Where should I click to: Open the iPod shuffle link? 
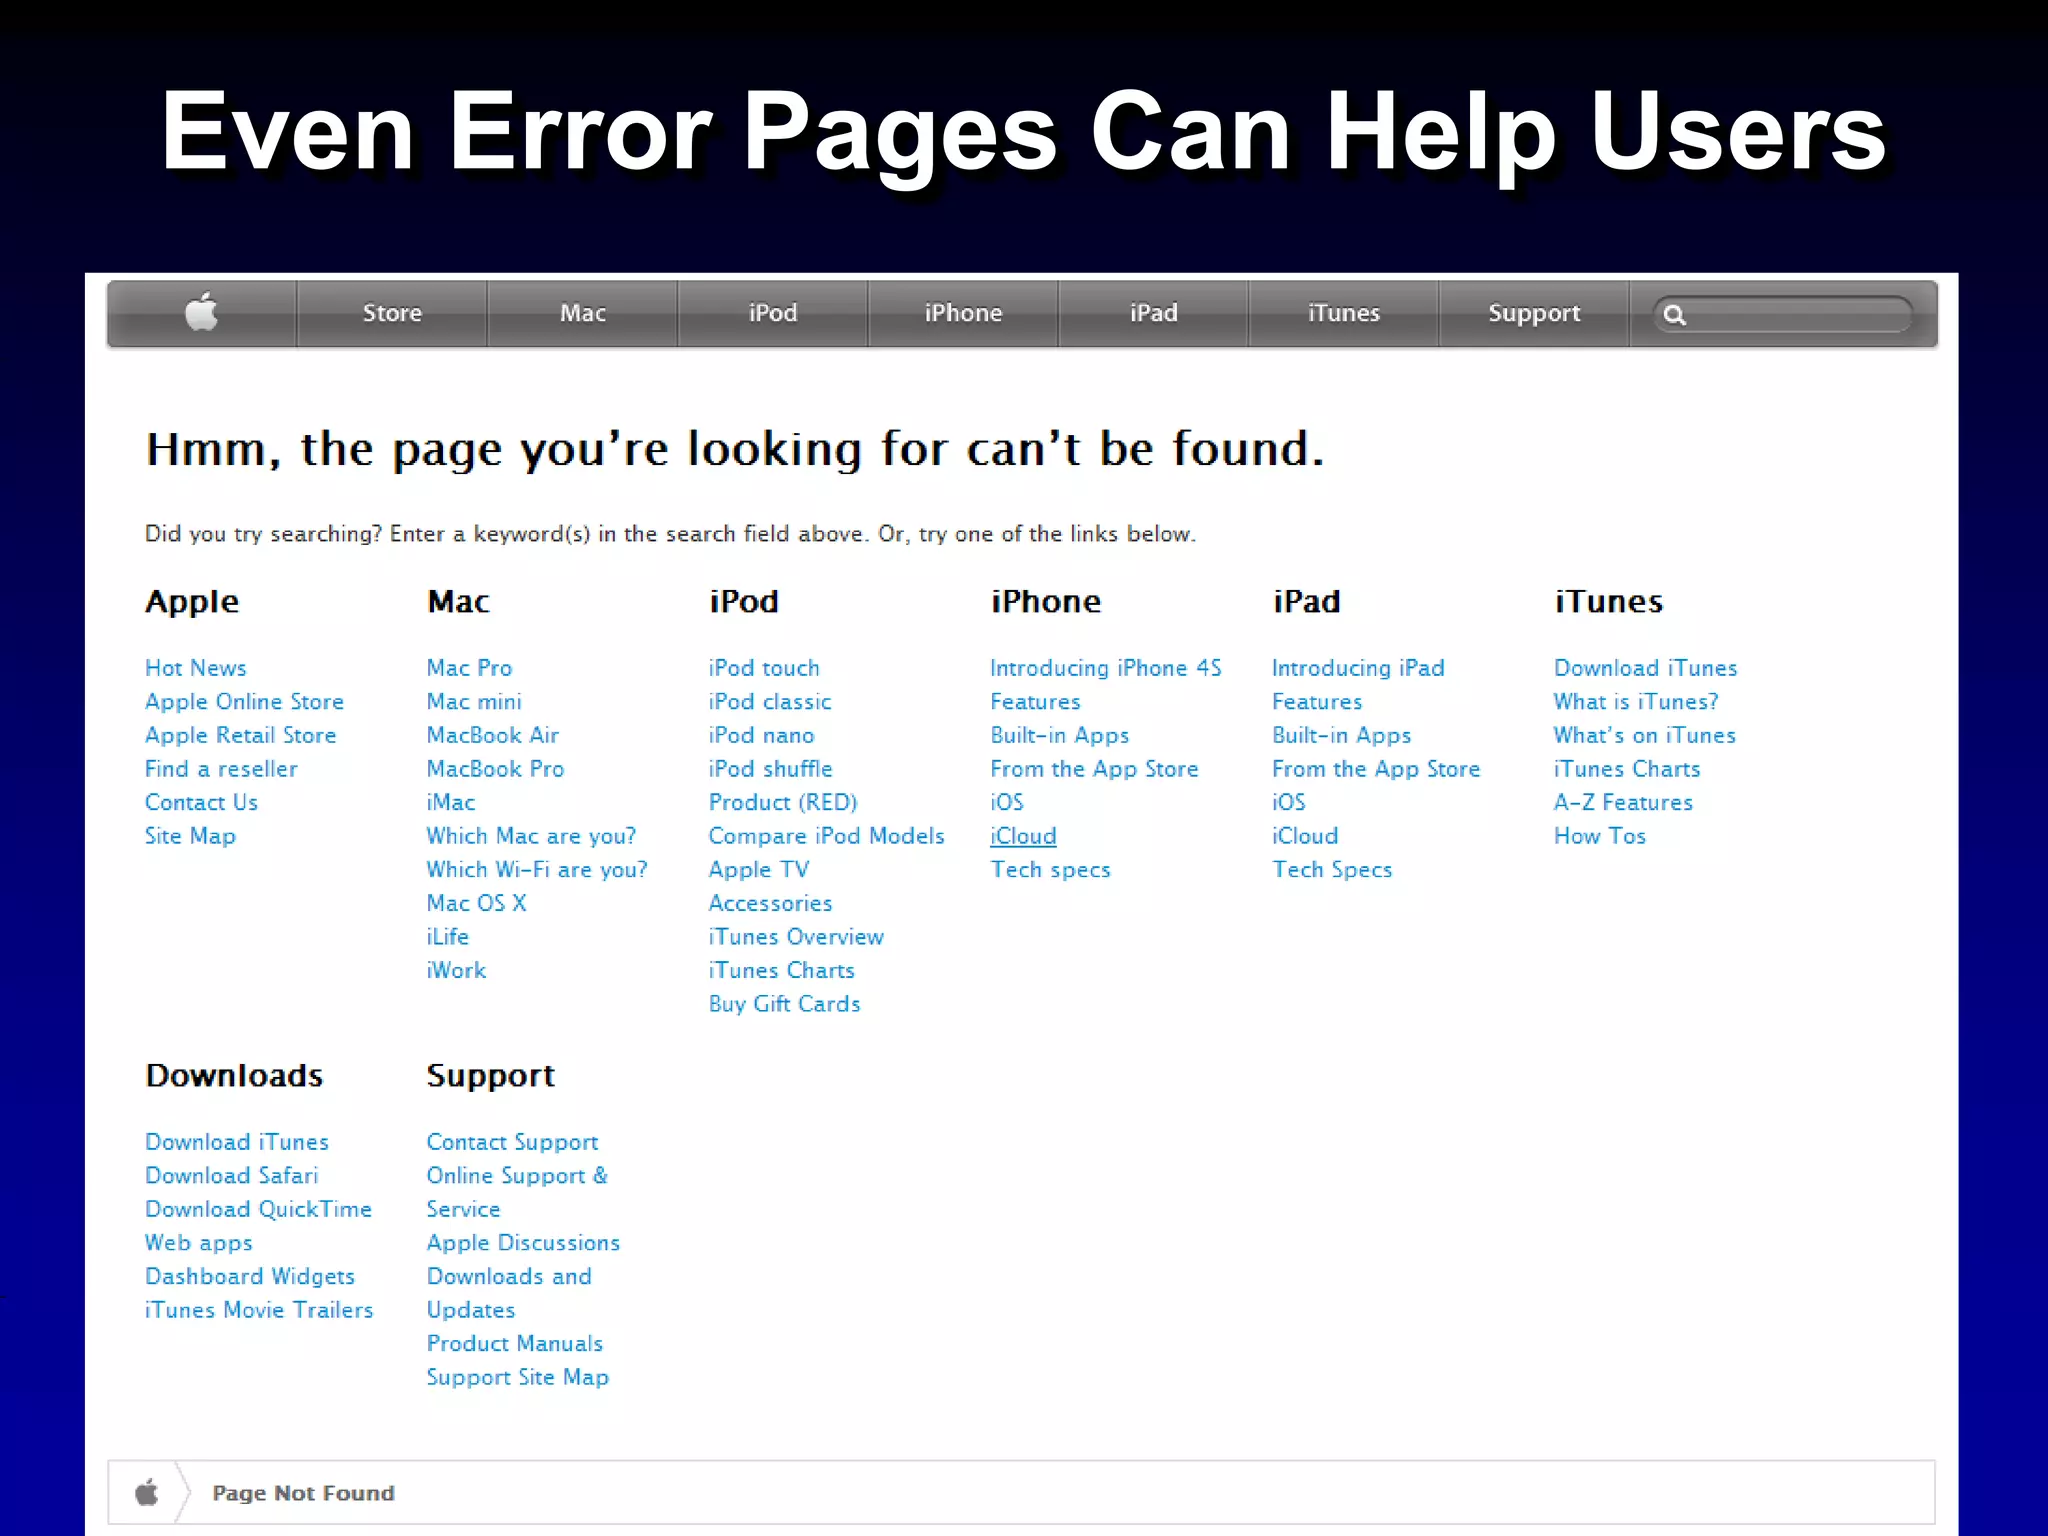click(x=771, y=769)
